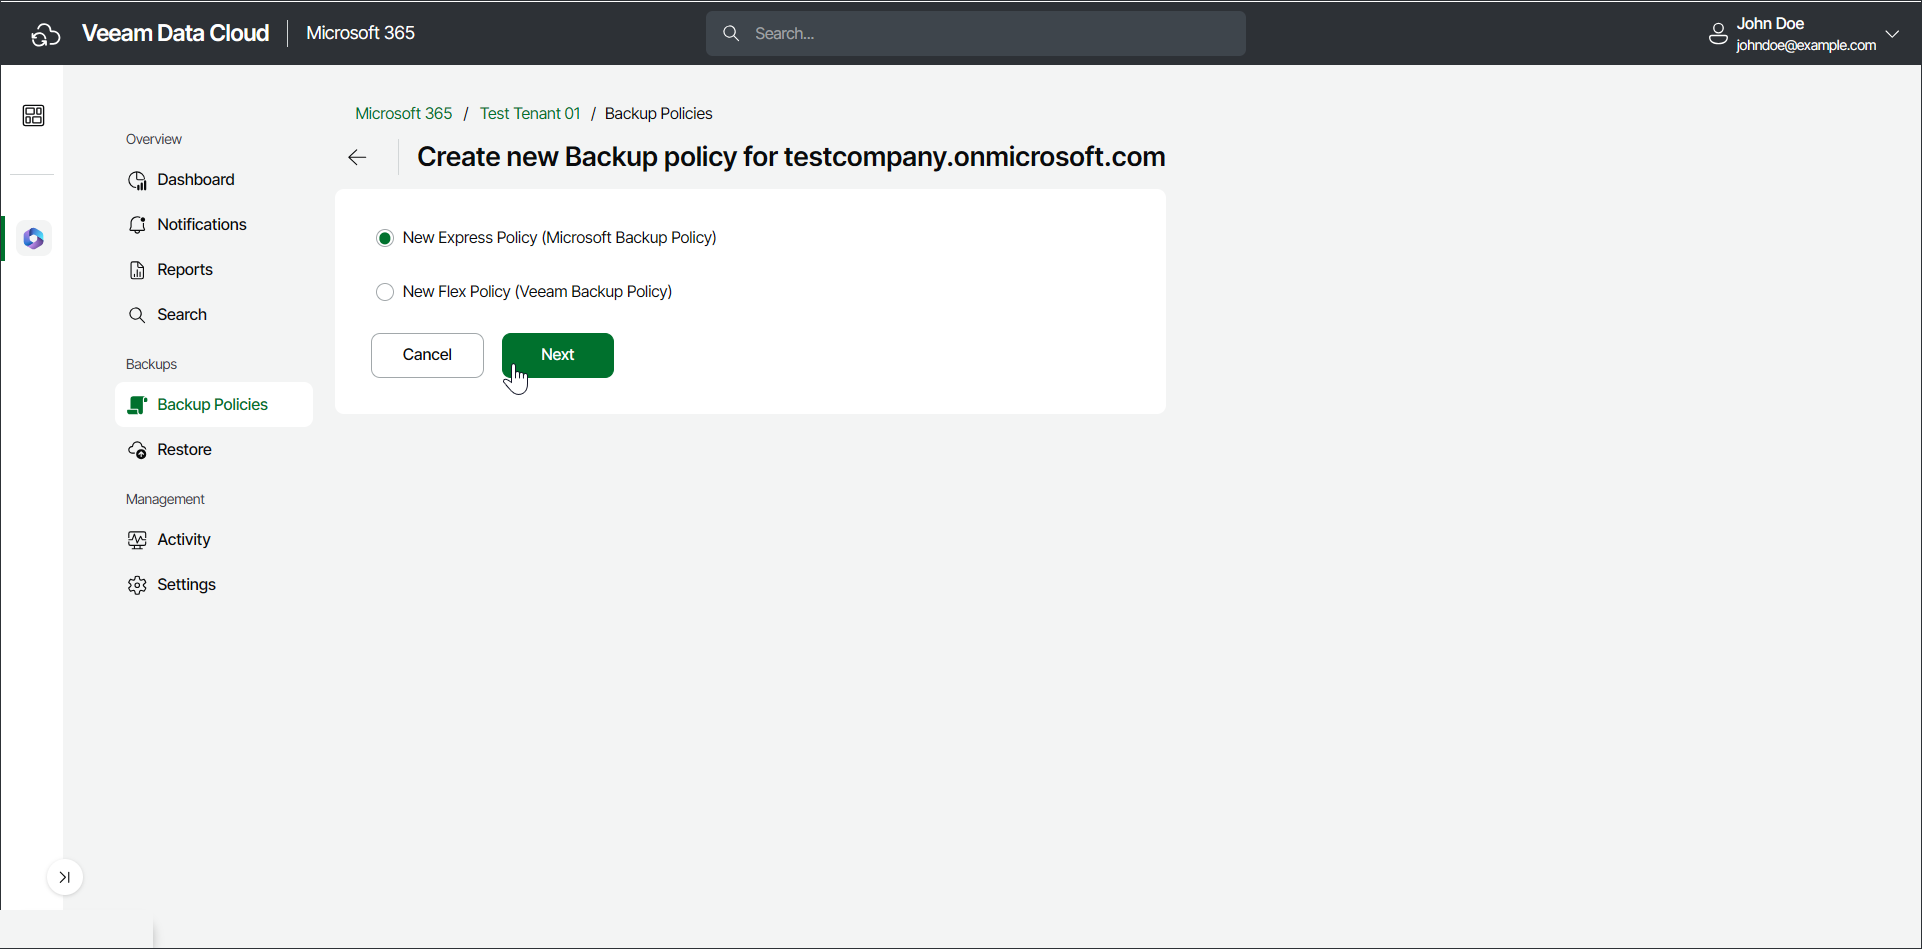
Task: Select Backup Policies menu item
Action: 214,405
